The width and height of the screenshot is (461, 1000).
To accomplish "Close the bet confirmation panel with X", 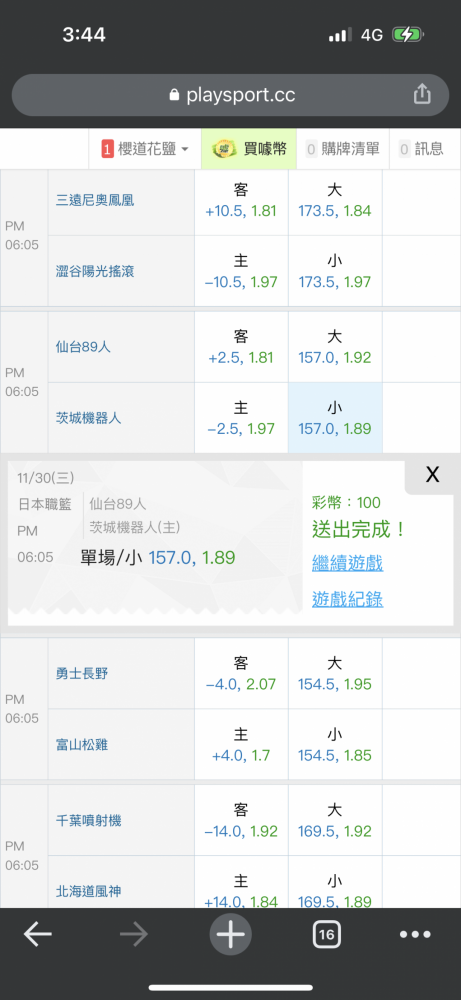I will tap(432, 475).
